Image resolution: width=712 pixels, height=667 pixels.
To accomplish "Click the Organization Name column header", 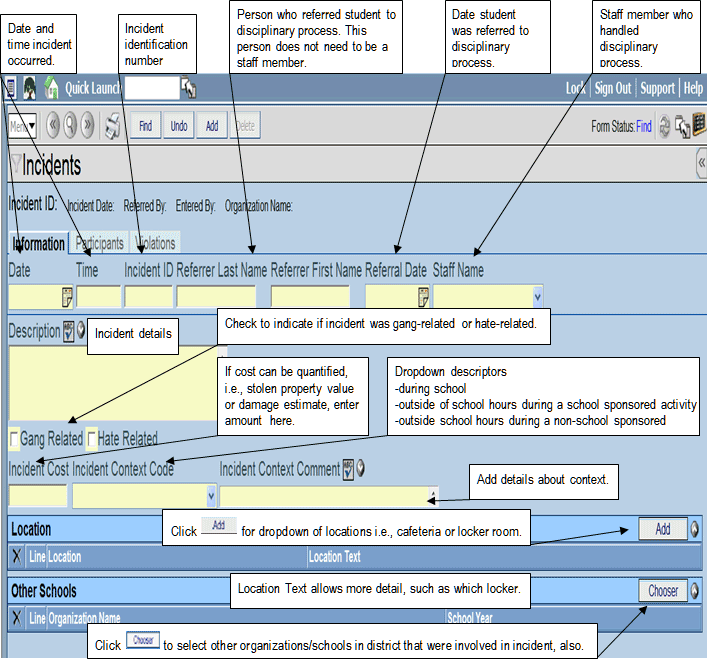I will click(x=84, y=618).
